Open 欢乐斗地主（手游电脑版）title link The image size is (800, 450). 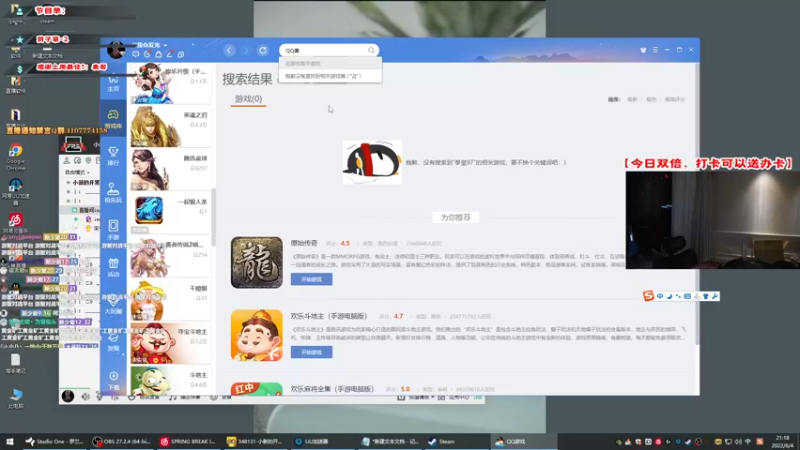coord(329,316)
